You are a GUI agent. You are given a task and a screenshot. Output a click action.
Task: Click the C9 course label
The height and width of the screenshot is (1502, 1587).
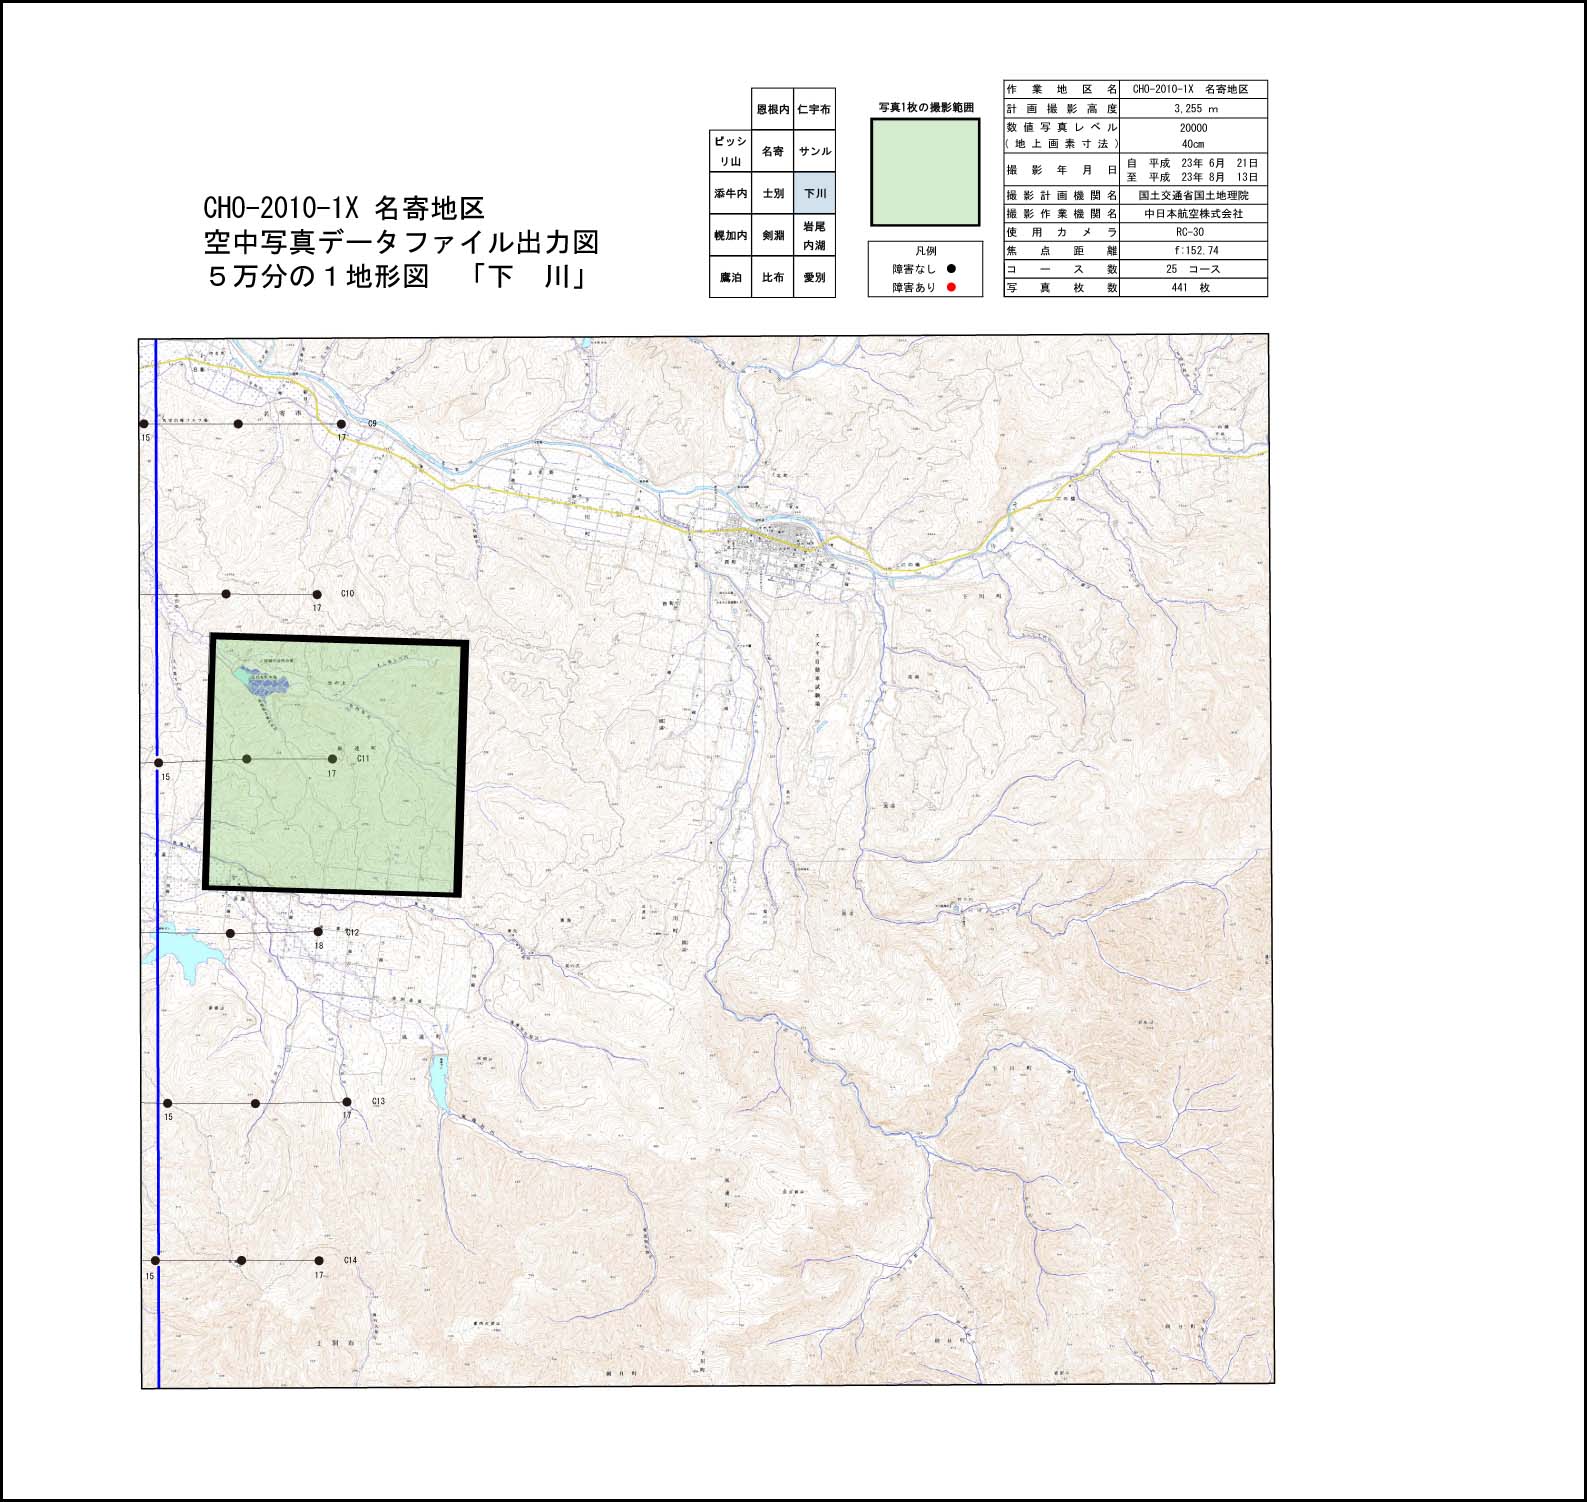pos(372,424)
